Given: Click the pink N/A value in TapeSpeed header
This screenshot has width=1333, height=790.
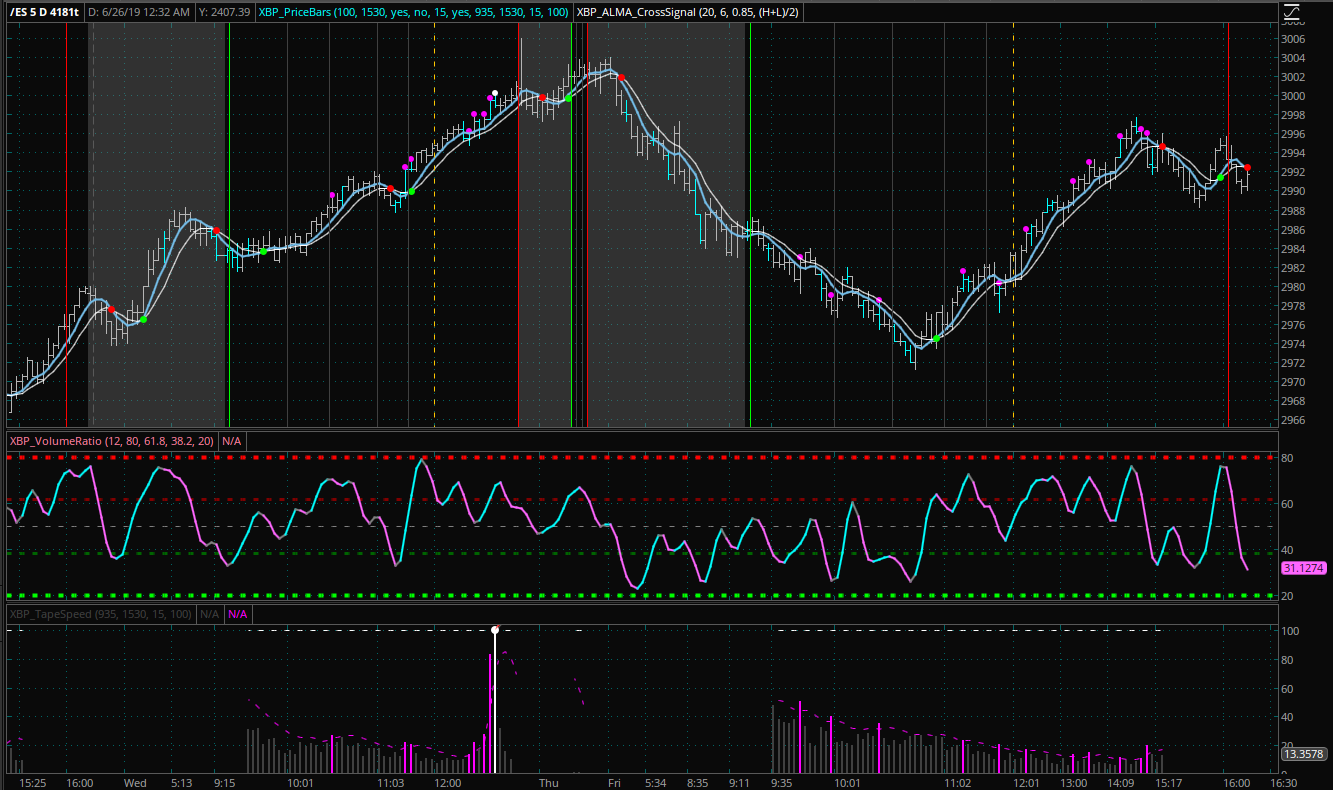Looking at the screenshot, I should (x=237, y=614).
